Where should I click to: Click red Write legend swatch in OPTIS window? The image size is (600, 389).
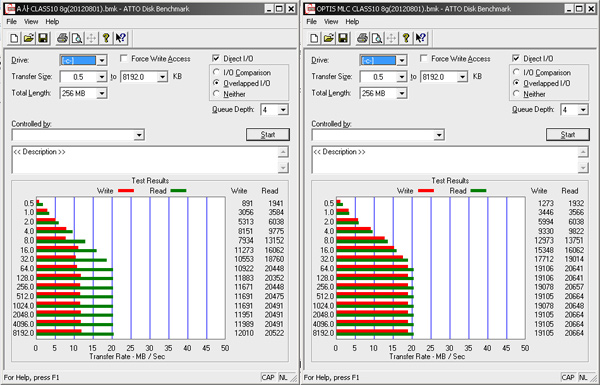426,190
